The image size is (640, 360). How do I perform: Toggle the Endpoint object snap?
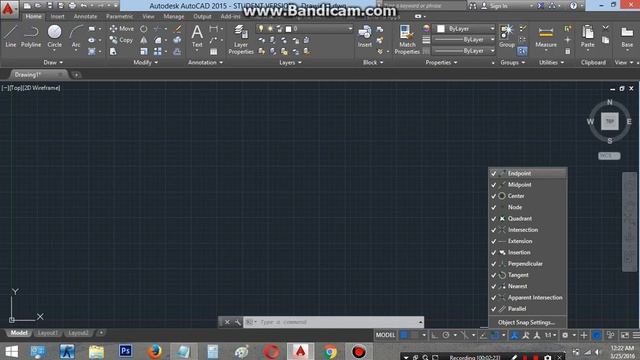528,173
